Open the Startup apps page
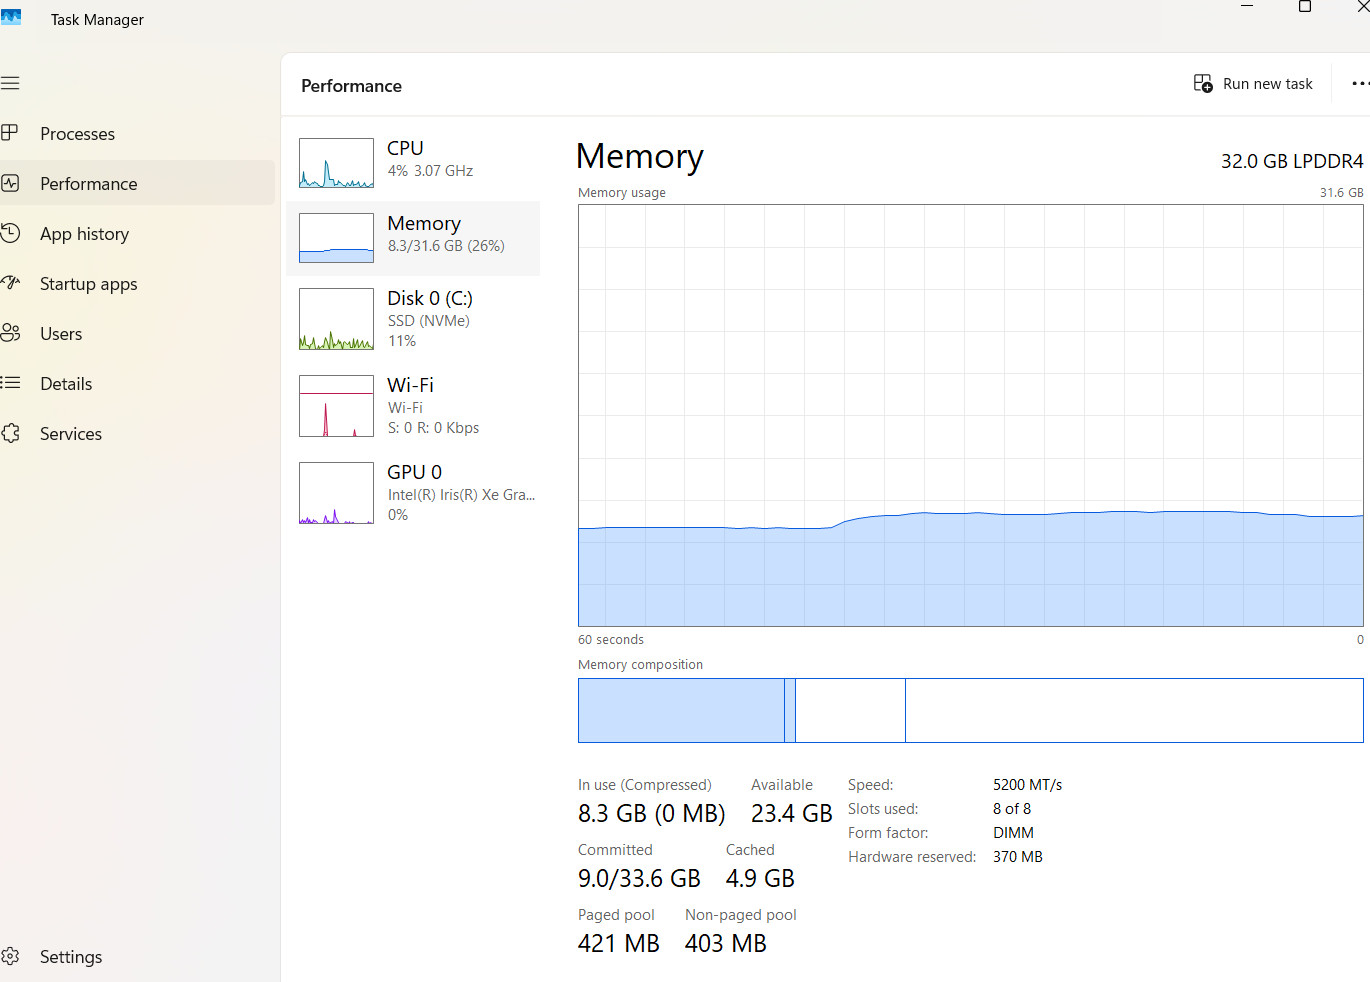Viewport: 1370px width, 982px height. point(137,283)
